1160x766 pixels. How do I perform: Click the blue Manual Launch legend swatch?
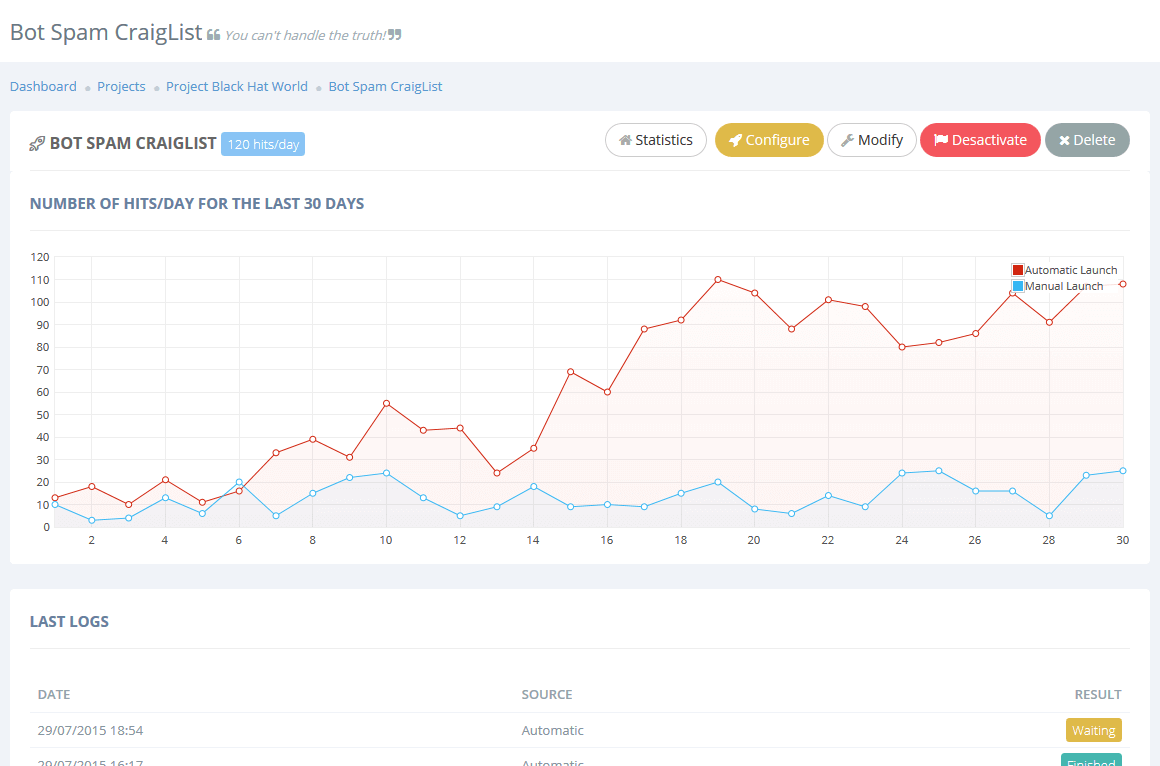(x=1017, y=286)
